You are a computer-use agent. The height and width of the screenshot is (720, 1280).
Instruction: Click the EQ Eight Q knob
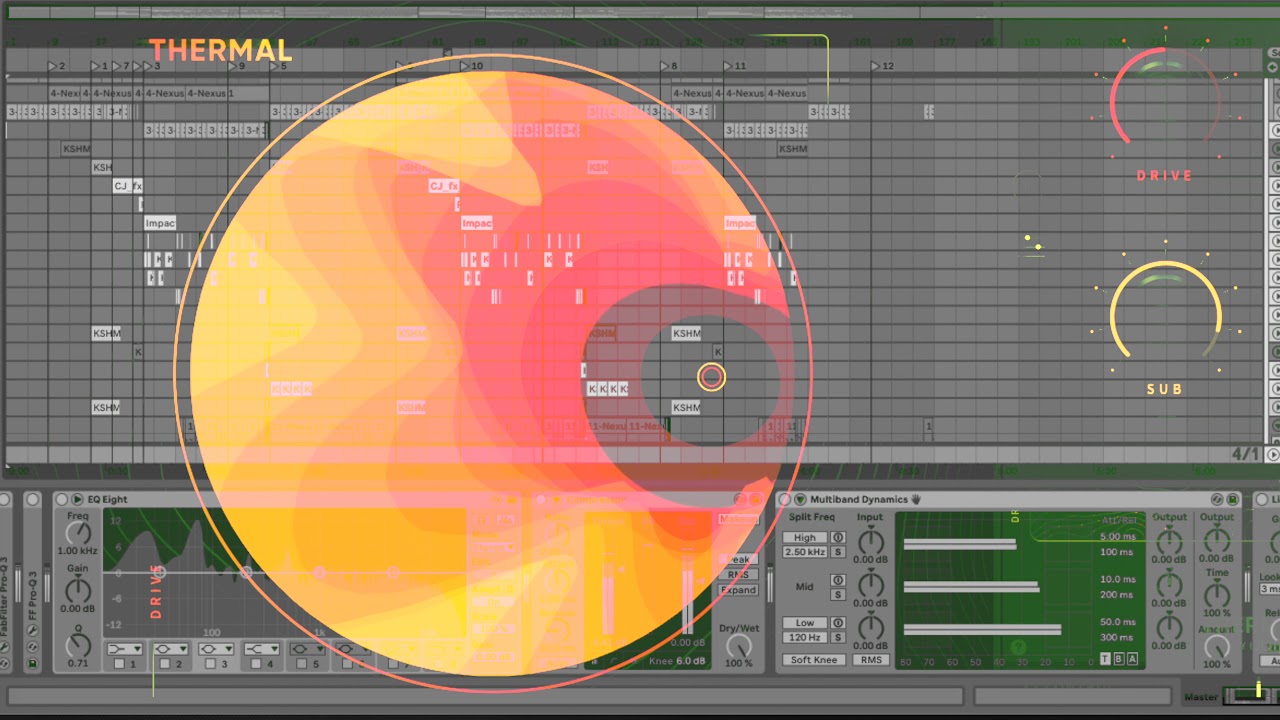point(78,645)
